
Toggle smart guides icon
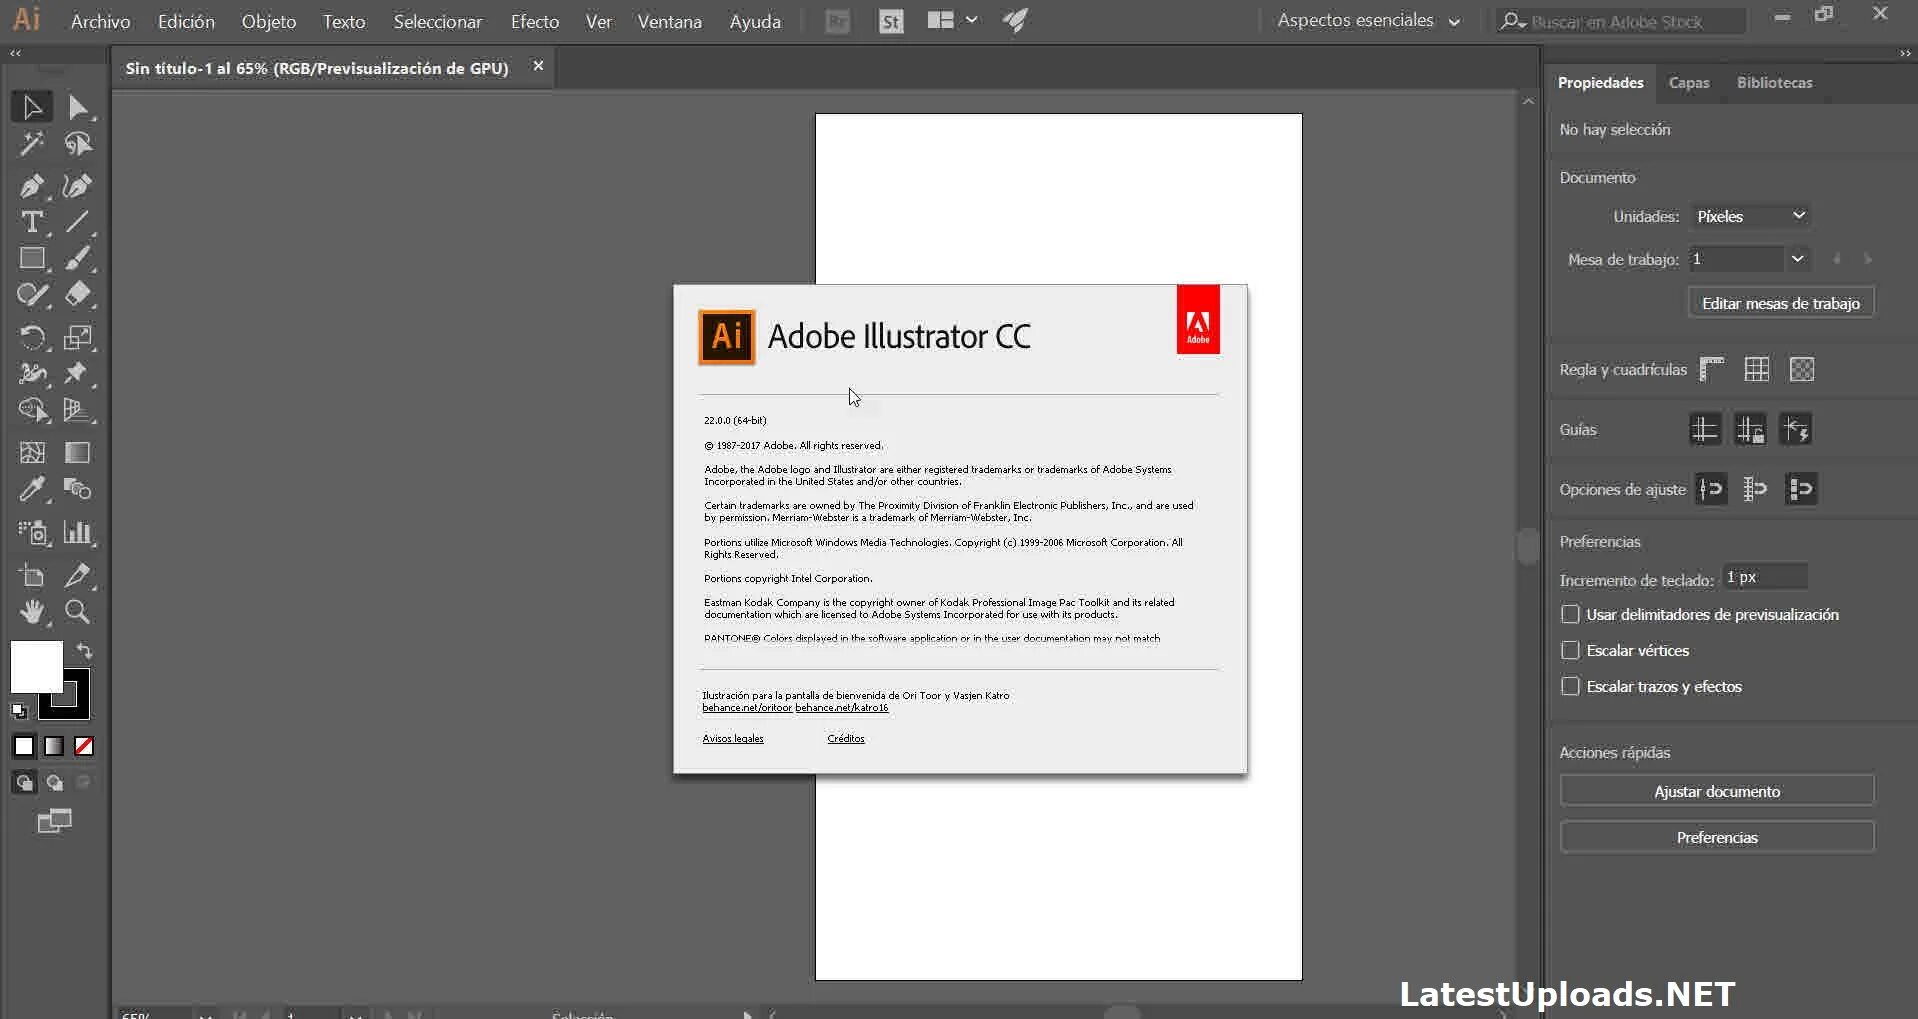tap(1796, 429)
